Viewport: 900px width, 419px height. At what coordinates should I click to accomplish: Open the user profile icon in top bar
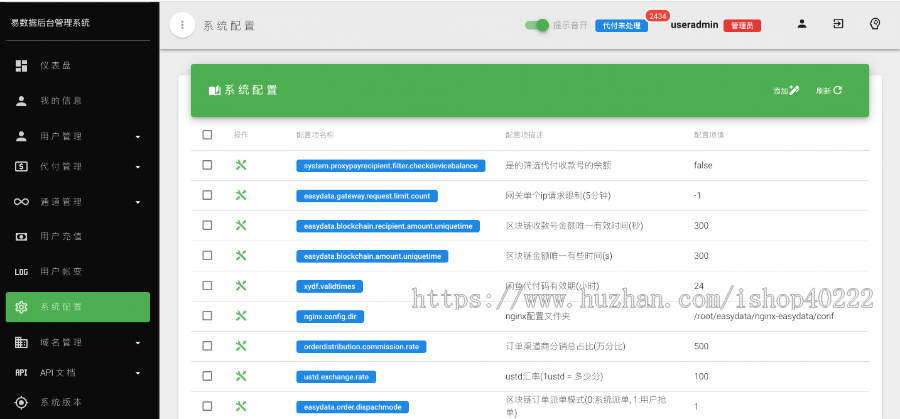[802, 24]
